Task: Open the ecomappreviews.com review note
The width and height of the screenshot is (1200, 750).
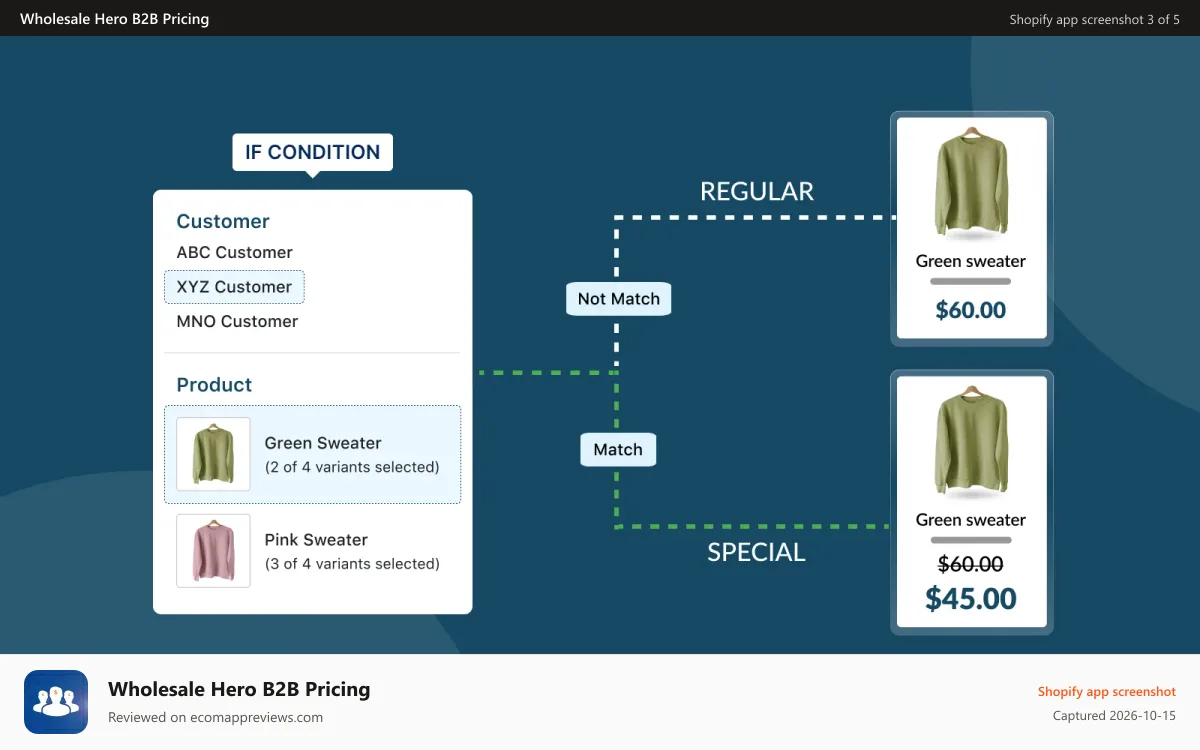Action: coord(216,717)
